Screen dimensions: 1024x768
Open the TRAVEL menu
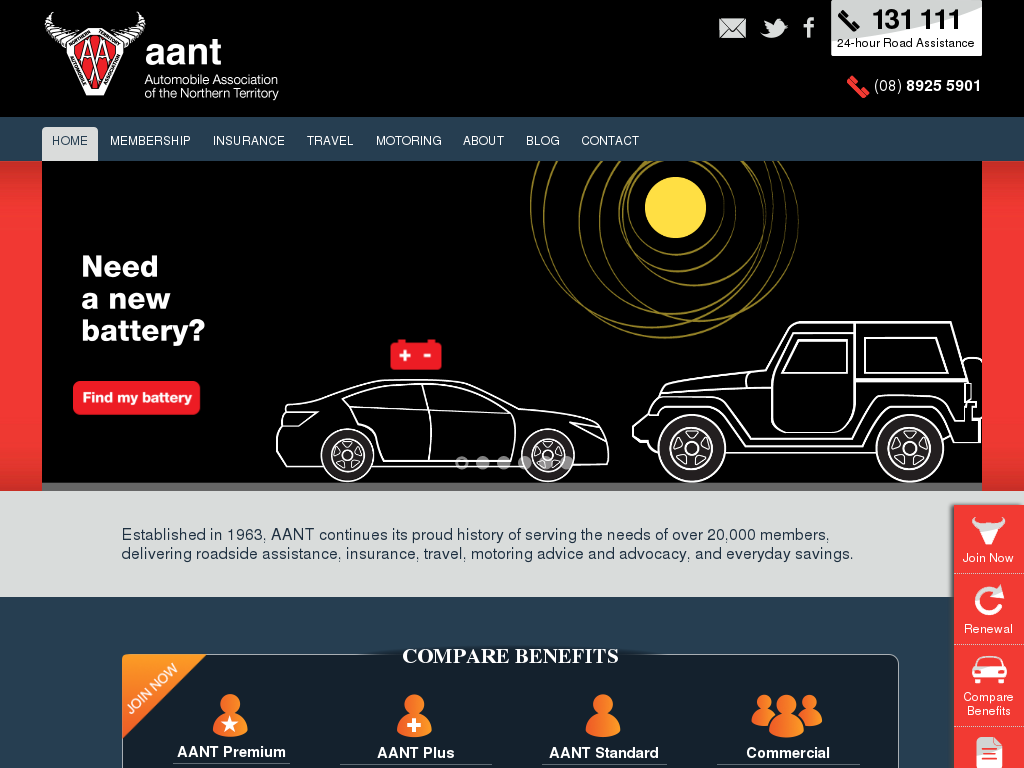(x=330, y=141)
